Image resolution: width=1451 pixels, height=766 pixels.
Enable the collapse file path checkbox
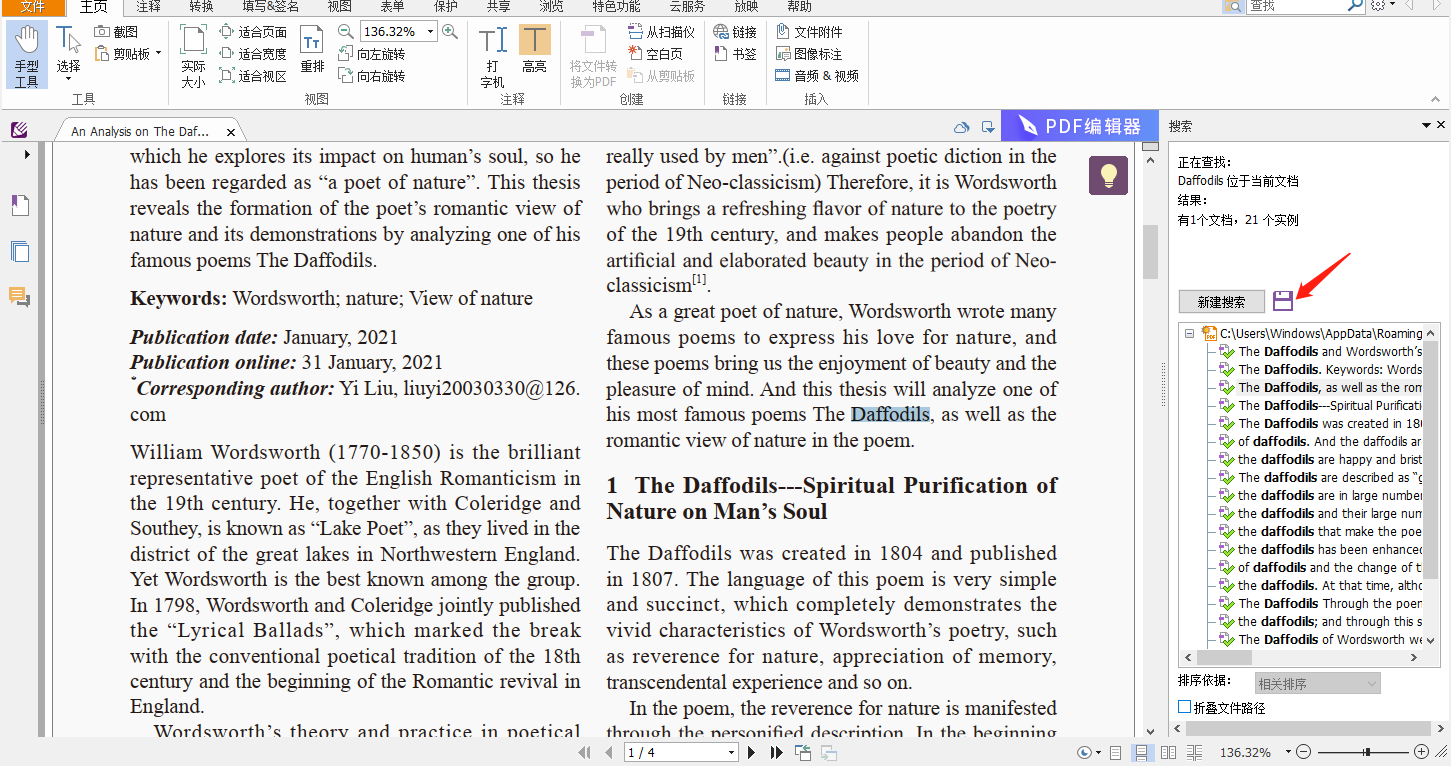pos(1185,707)
